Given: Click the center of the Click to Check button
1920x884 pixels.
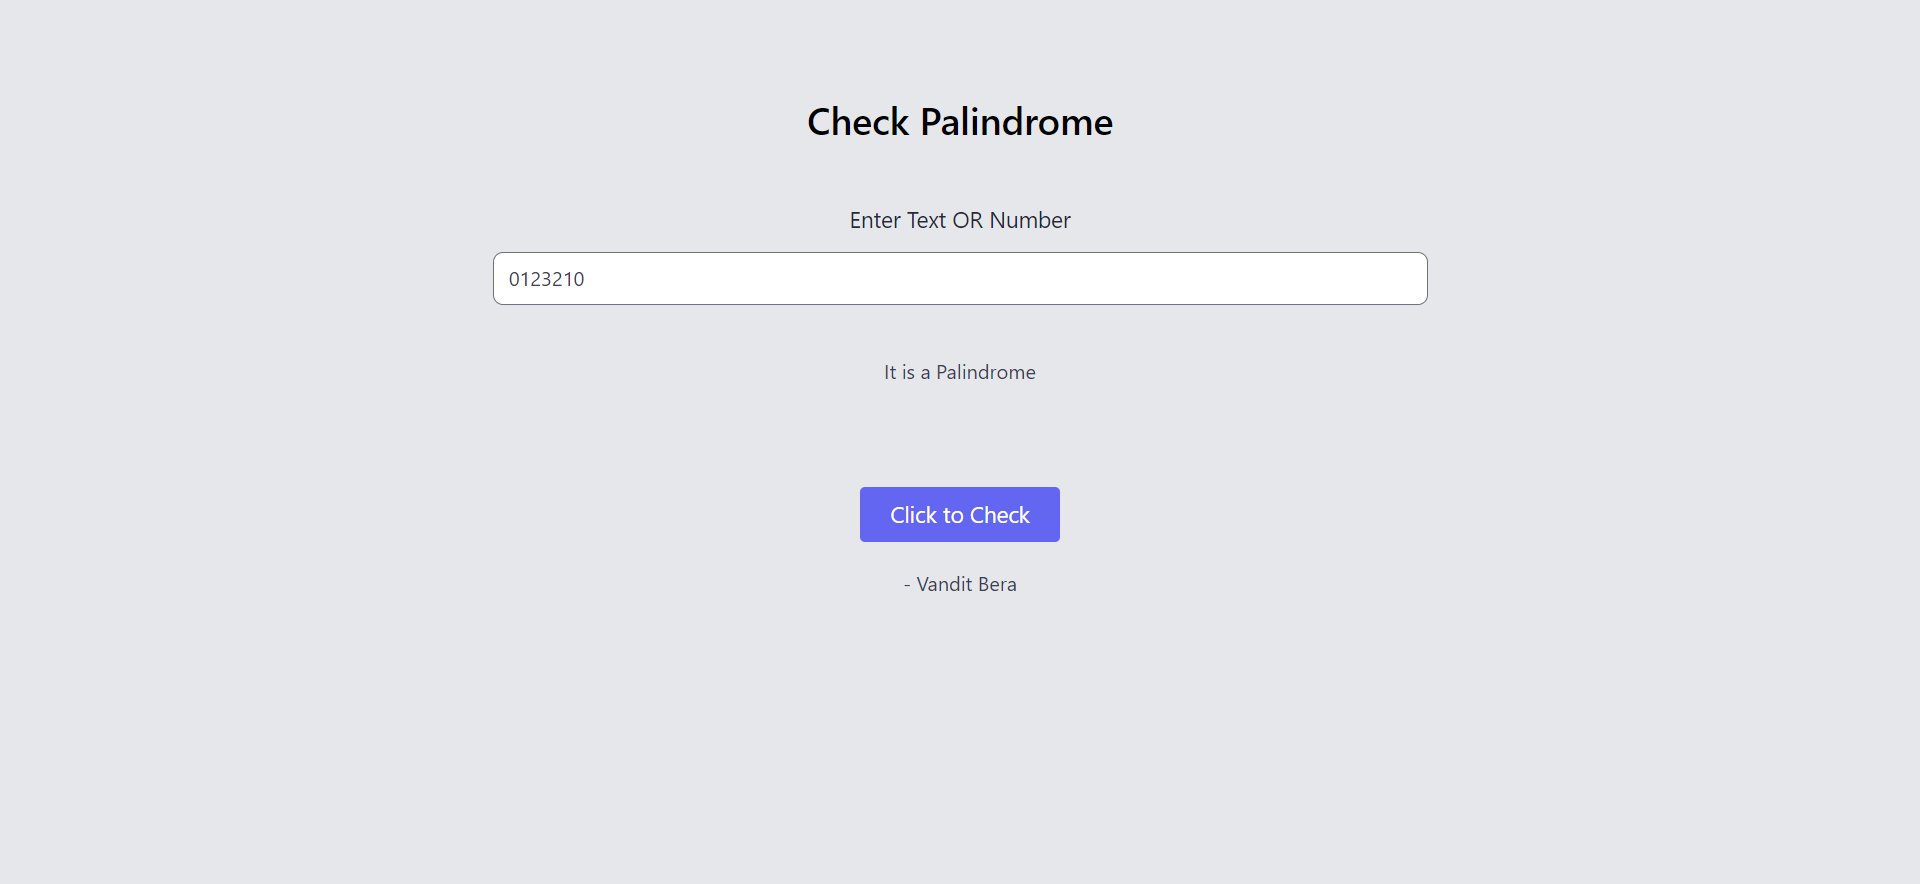Looking at the screenshot, I should pyautogui.click(x=959, y=514).
